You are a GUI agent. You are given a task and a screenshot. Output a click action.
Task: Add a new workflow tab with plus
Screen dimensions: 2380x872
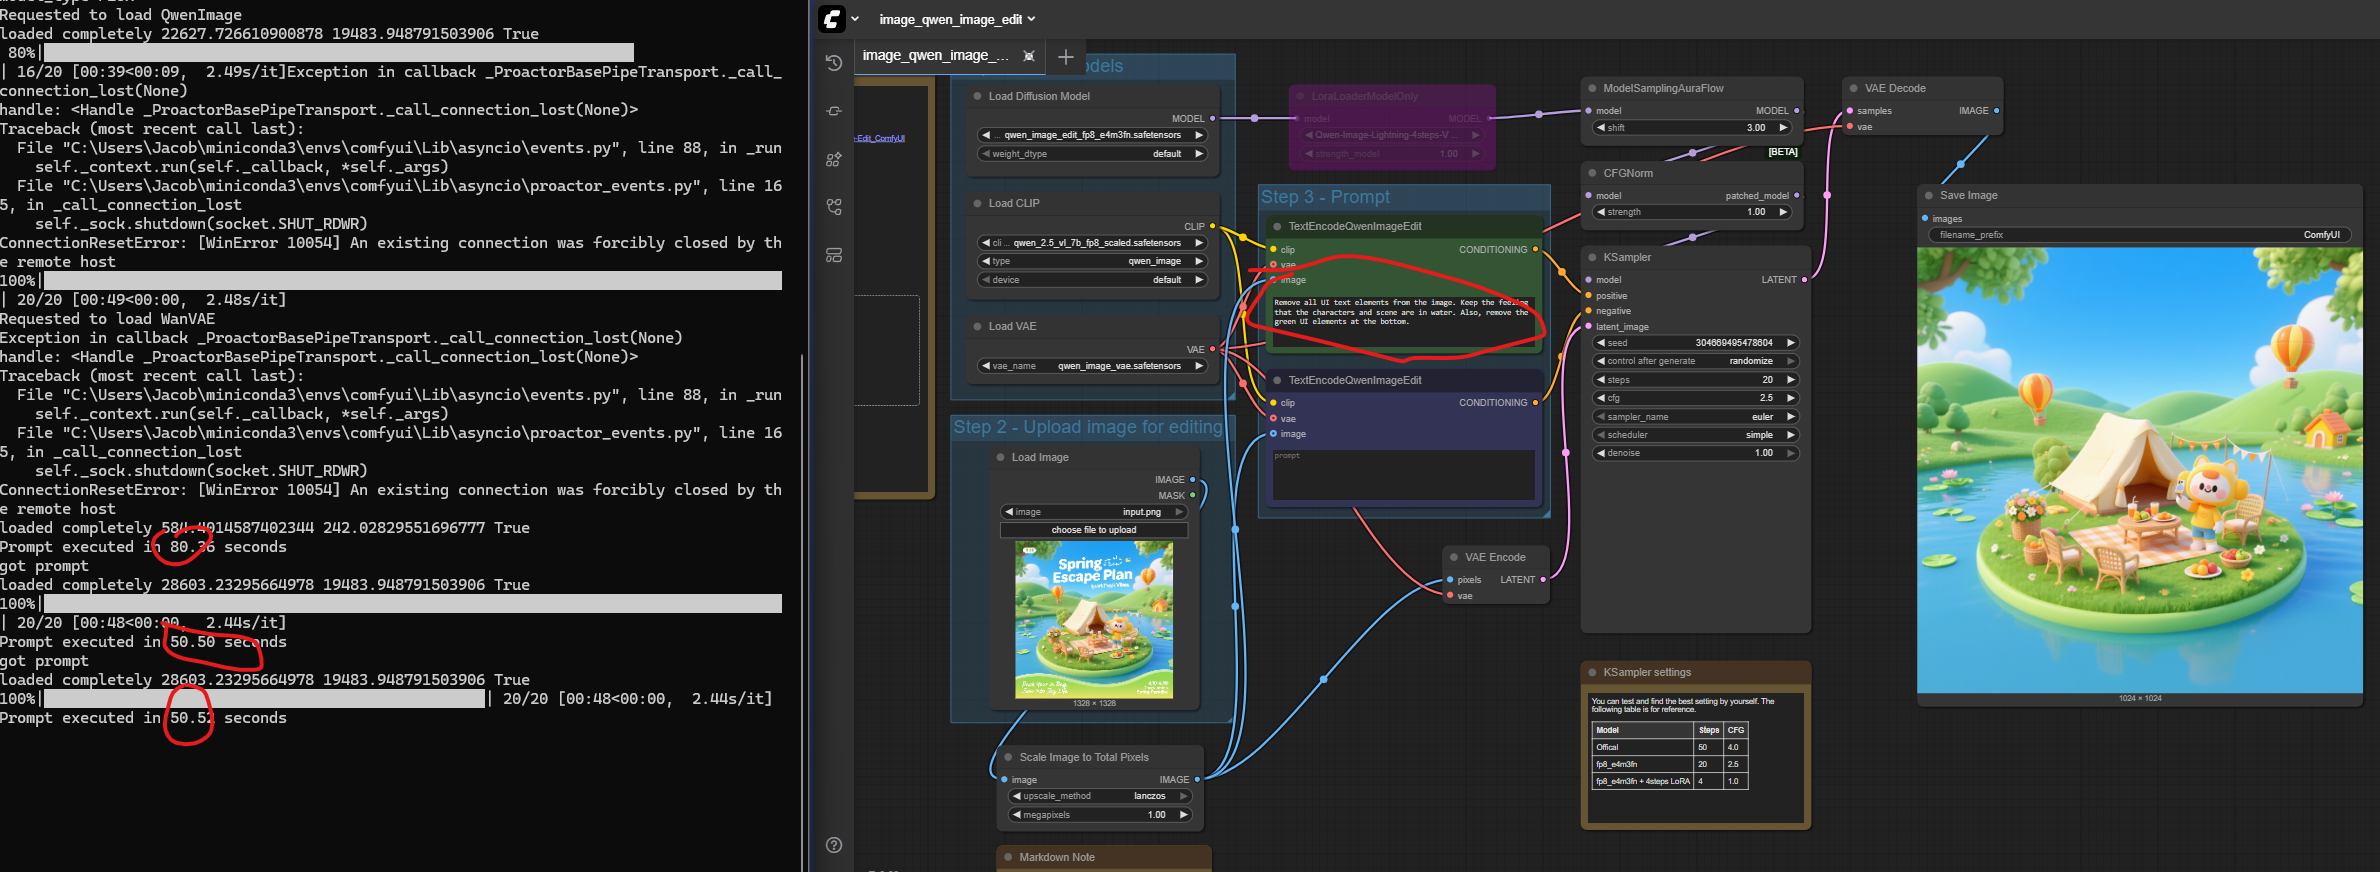click(1066, 57)
